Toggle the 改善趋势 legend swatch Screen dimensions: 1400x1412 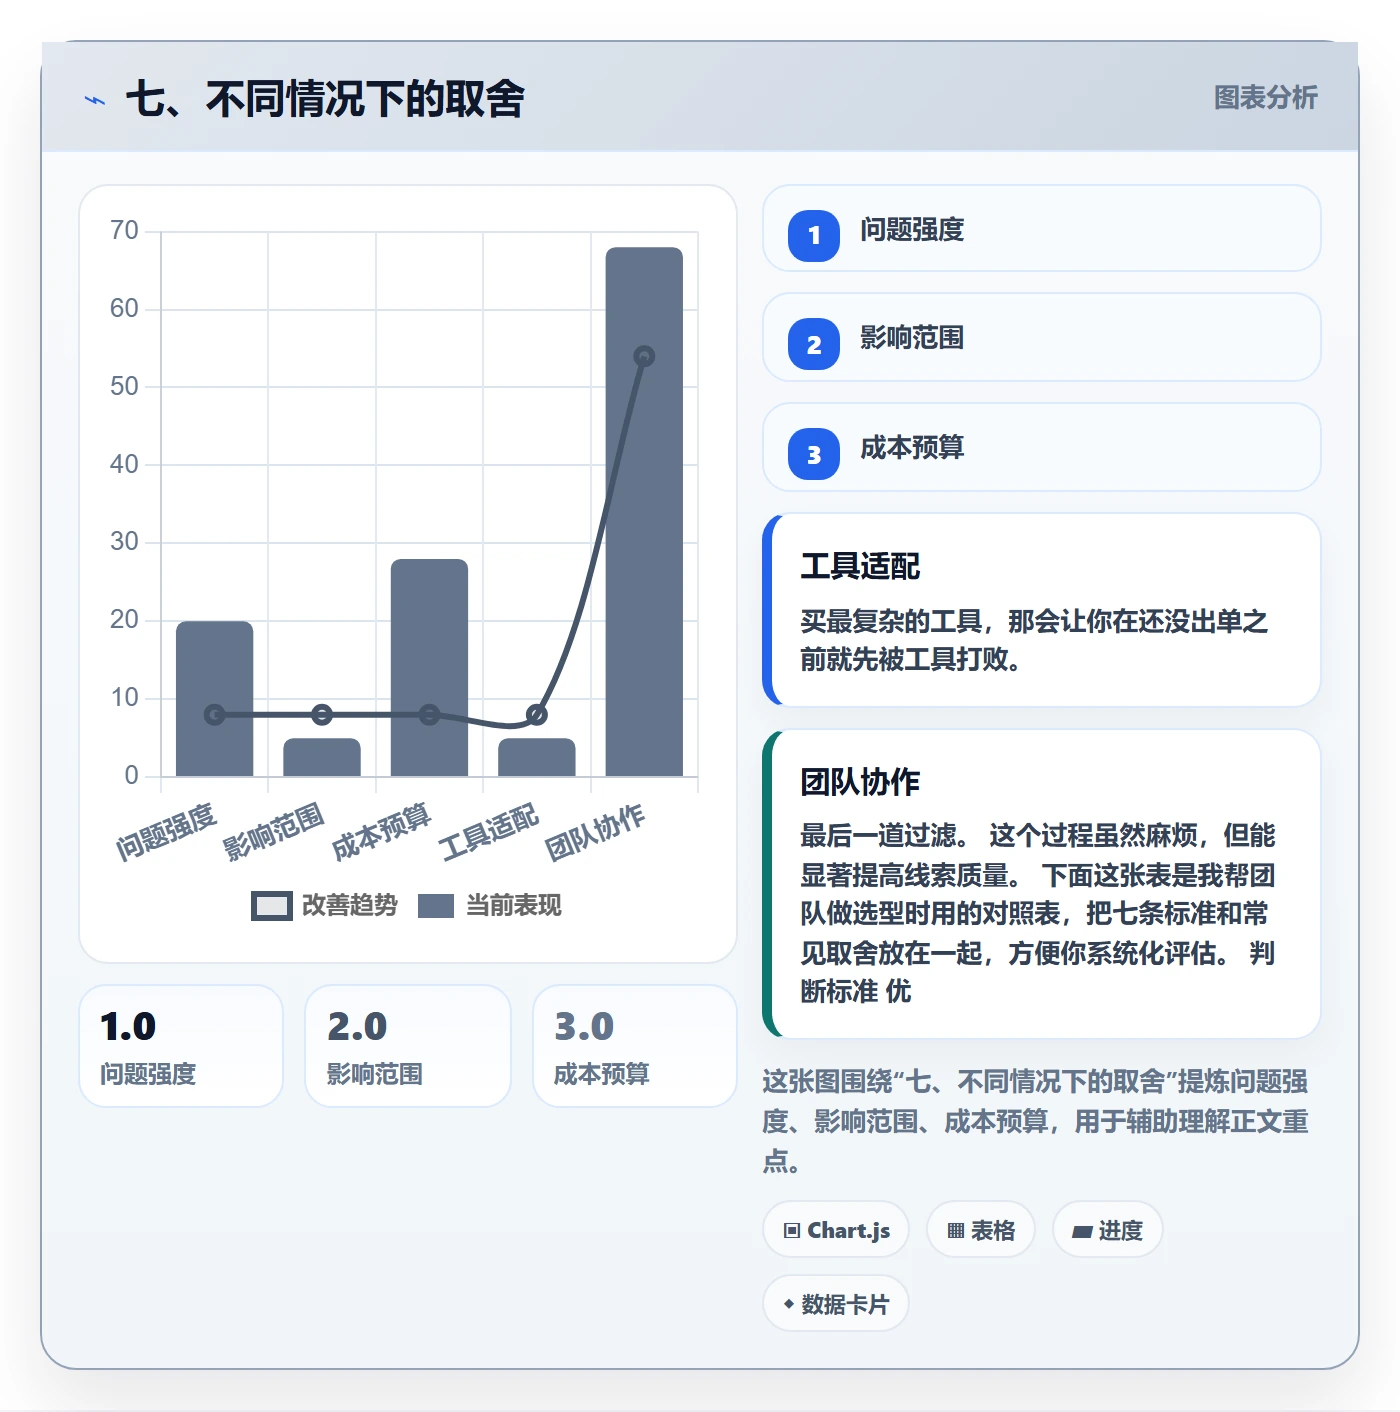point(271,906)
